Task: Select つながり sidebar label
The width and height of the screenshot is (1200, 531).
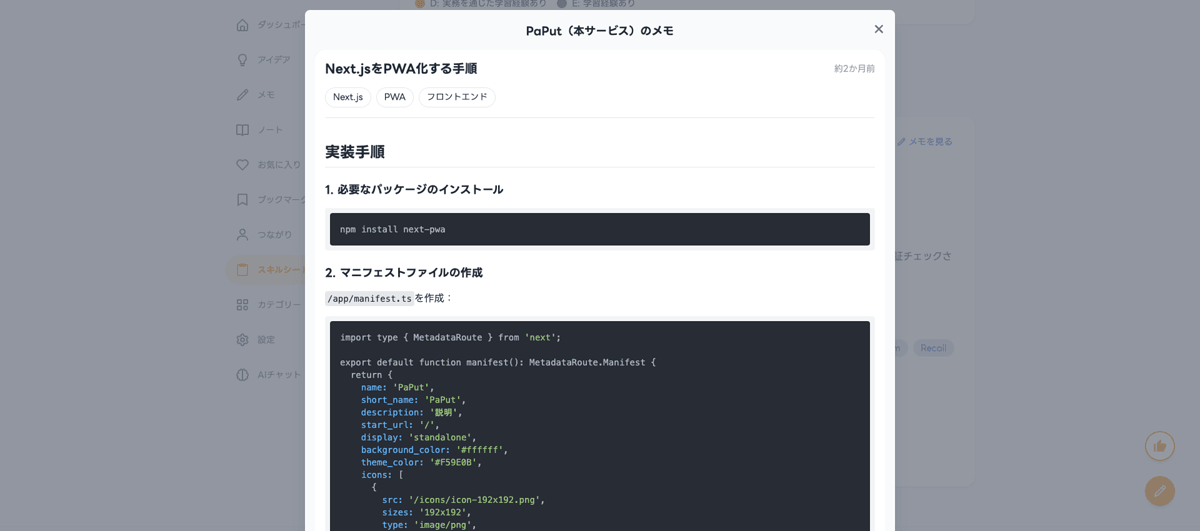Action: tap(275, 234)
